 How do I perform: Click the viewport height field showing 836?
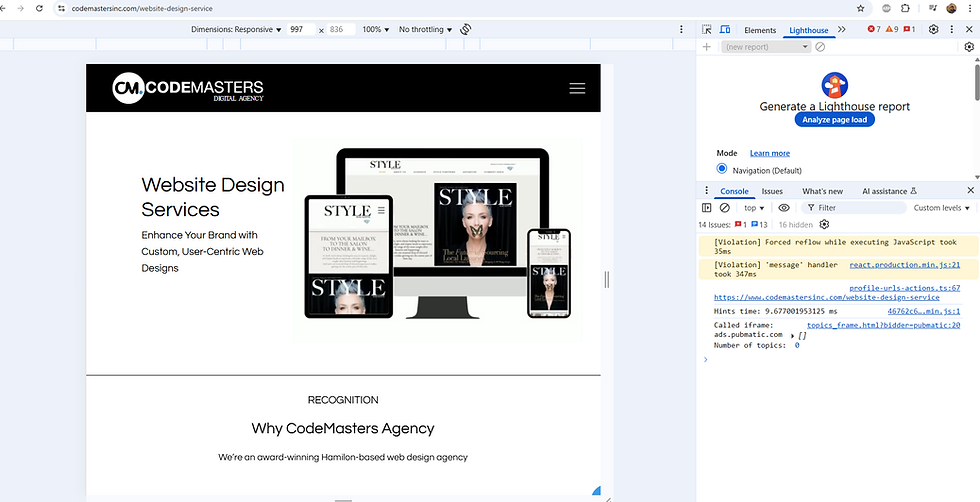341,29
